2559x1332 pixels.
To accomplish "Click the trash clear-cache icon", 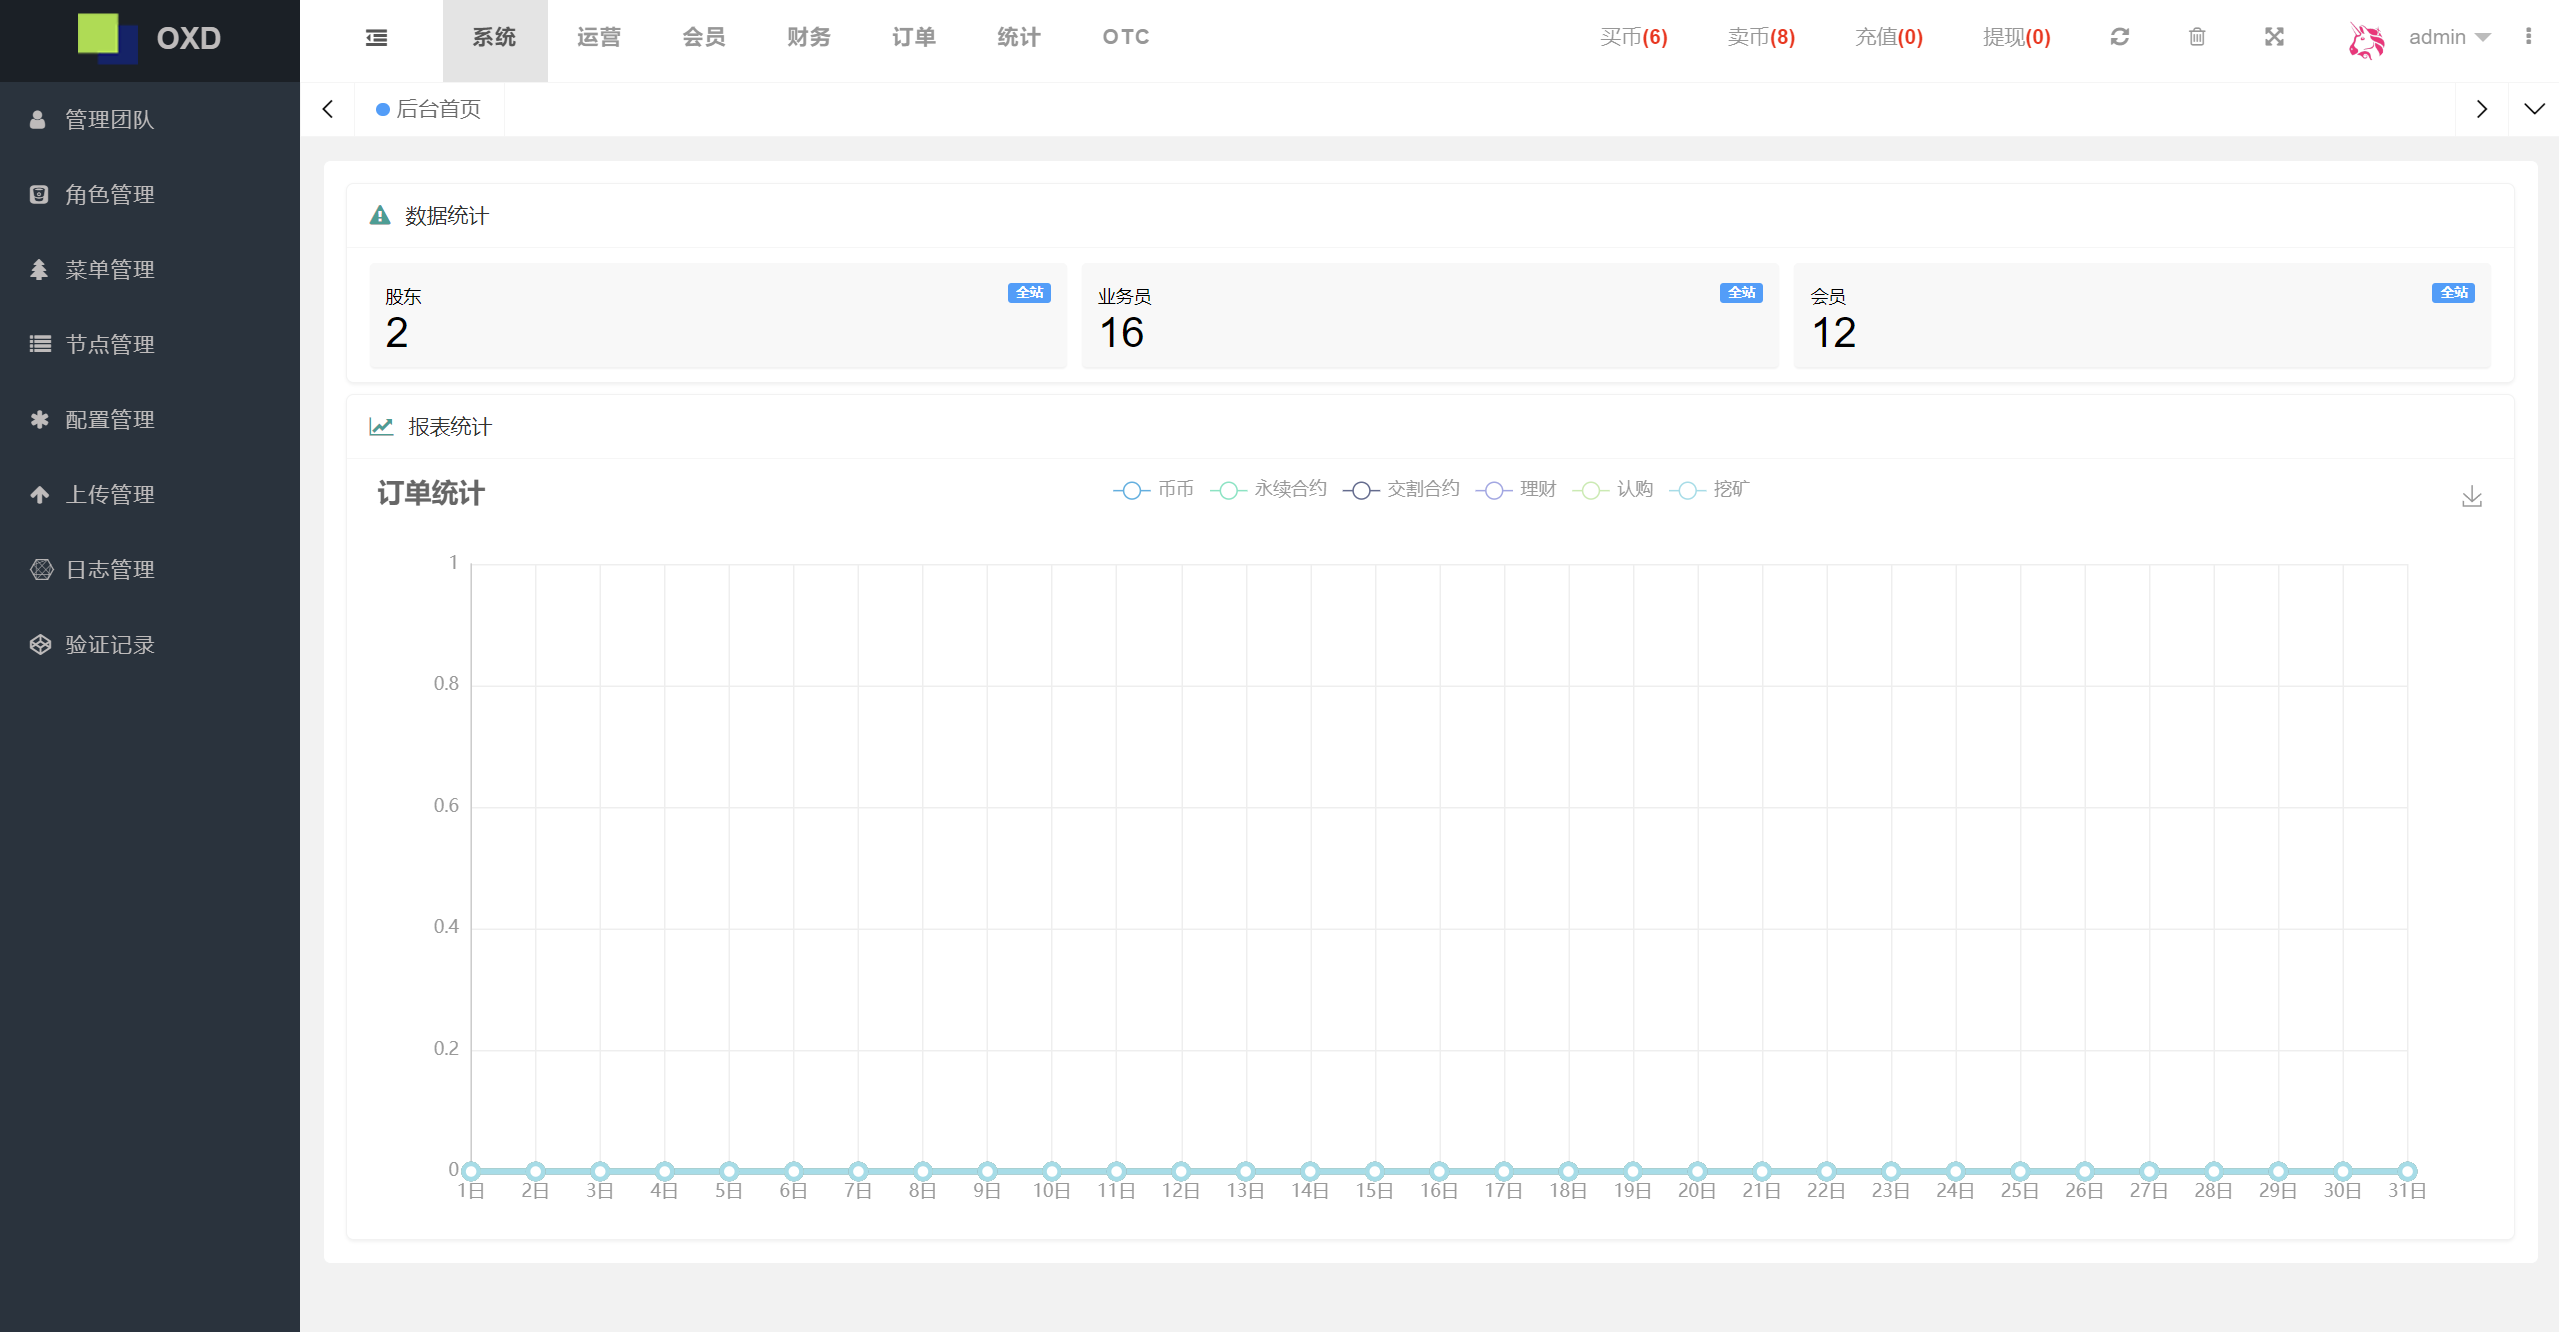I will point(2197,37).
